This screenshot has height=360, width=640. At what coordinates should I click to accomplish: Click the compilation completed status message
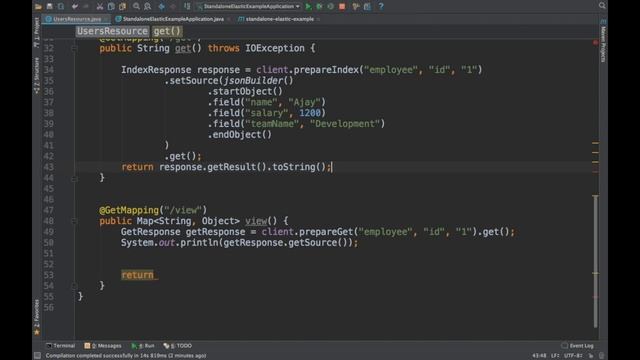click(x=126, y=356)
